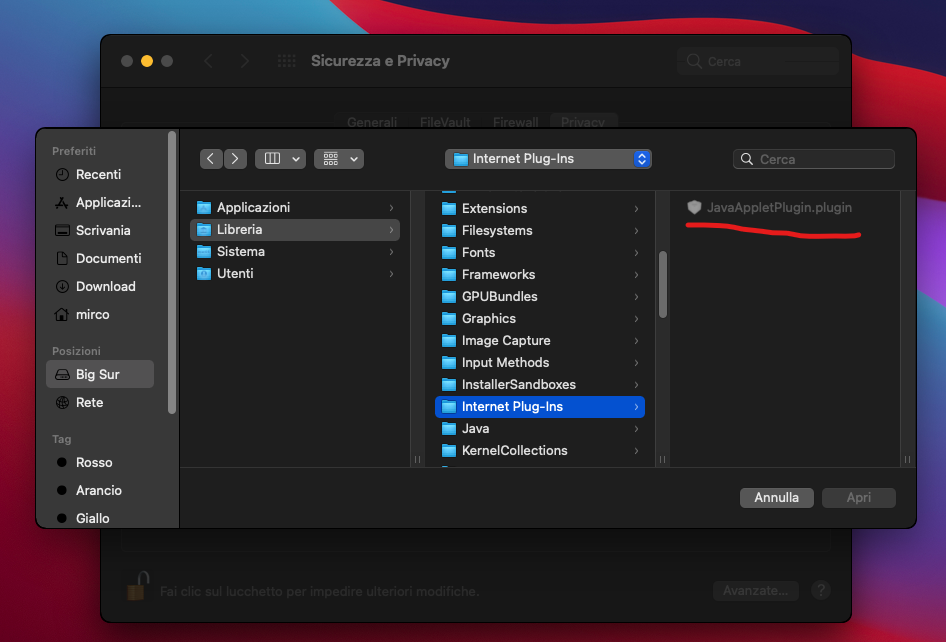Click the middle column scrollbar thumb

[x=662, y=284]
